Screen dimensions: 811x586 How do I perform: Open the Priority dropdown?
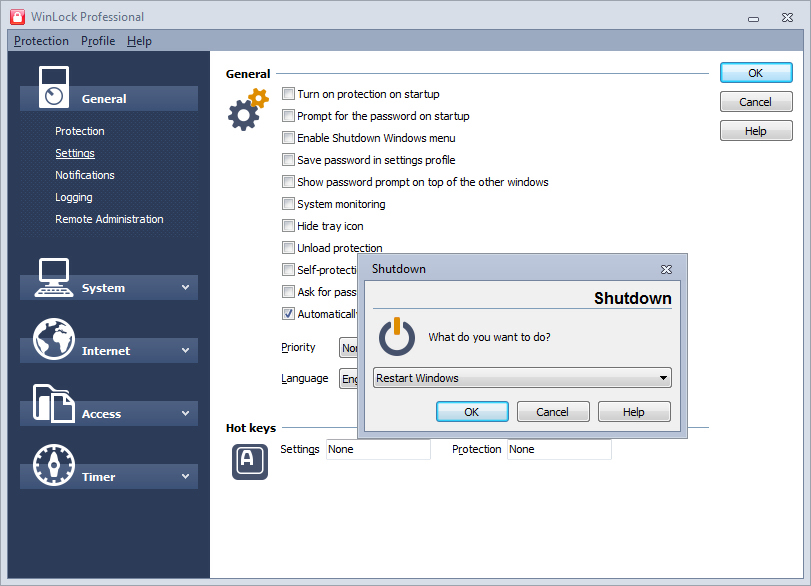coord(349,348)
